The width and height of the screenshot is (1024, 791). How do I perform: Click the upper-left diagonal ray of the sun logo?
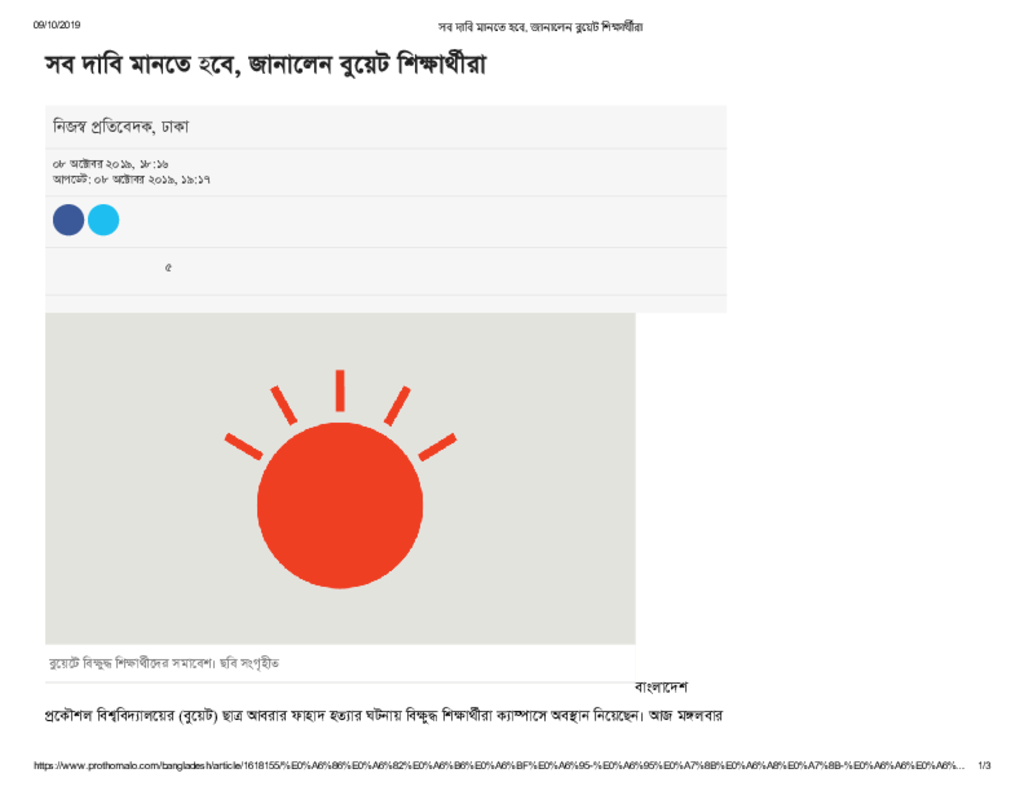click(283, 405)
